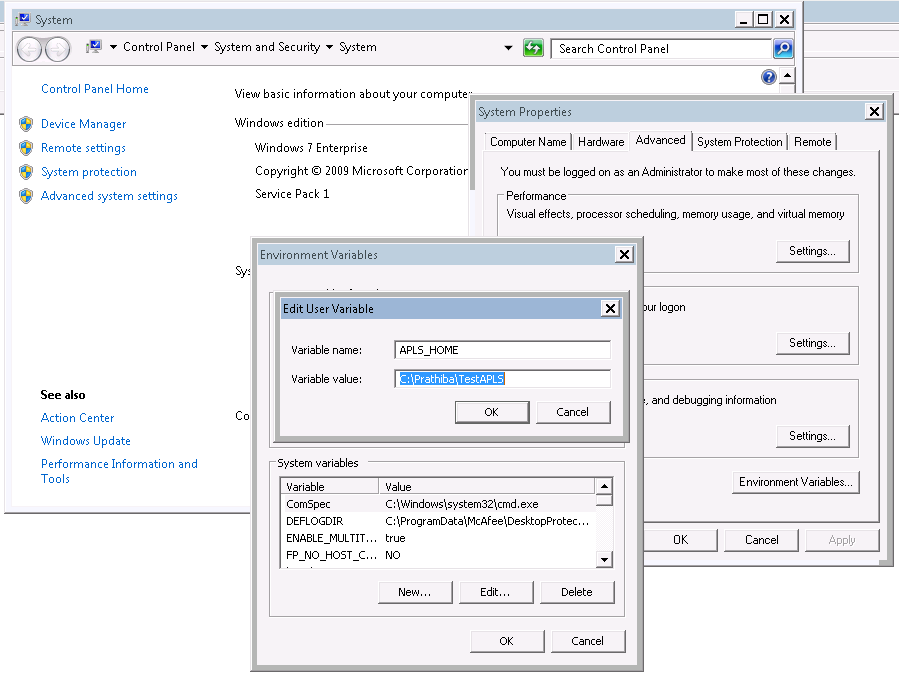
Task: Click the refresh icon beside the address bar
Action: [534, 48]
